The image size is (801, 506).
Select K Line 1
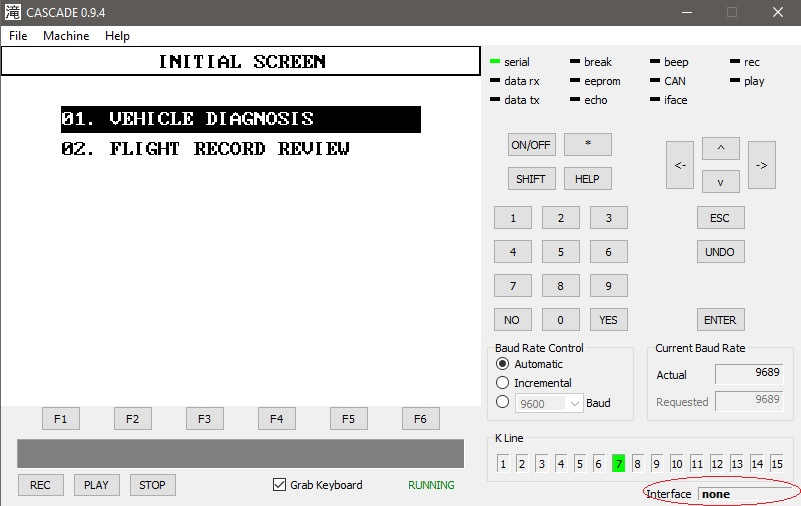[503, 464]
